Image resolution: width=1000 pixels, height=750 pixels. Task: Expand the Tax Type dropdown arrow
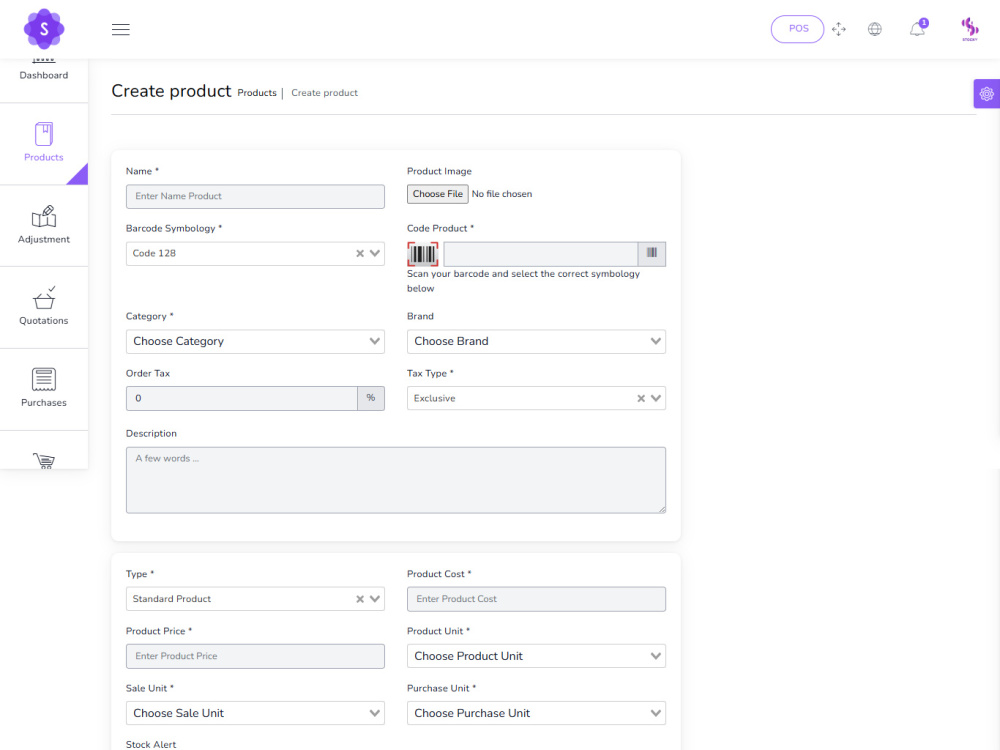click(x=656, y=399)
